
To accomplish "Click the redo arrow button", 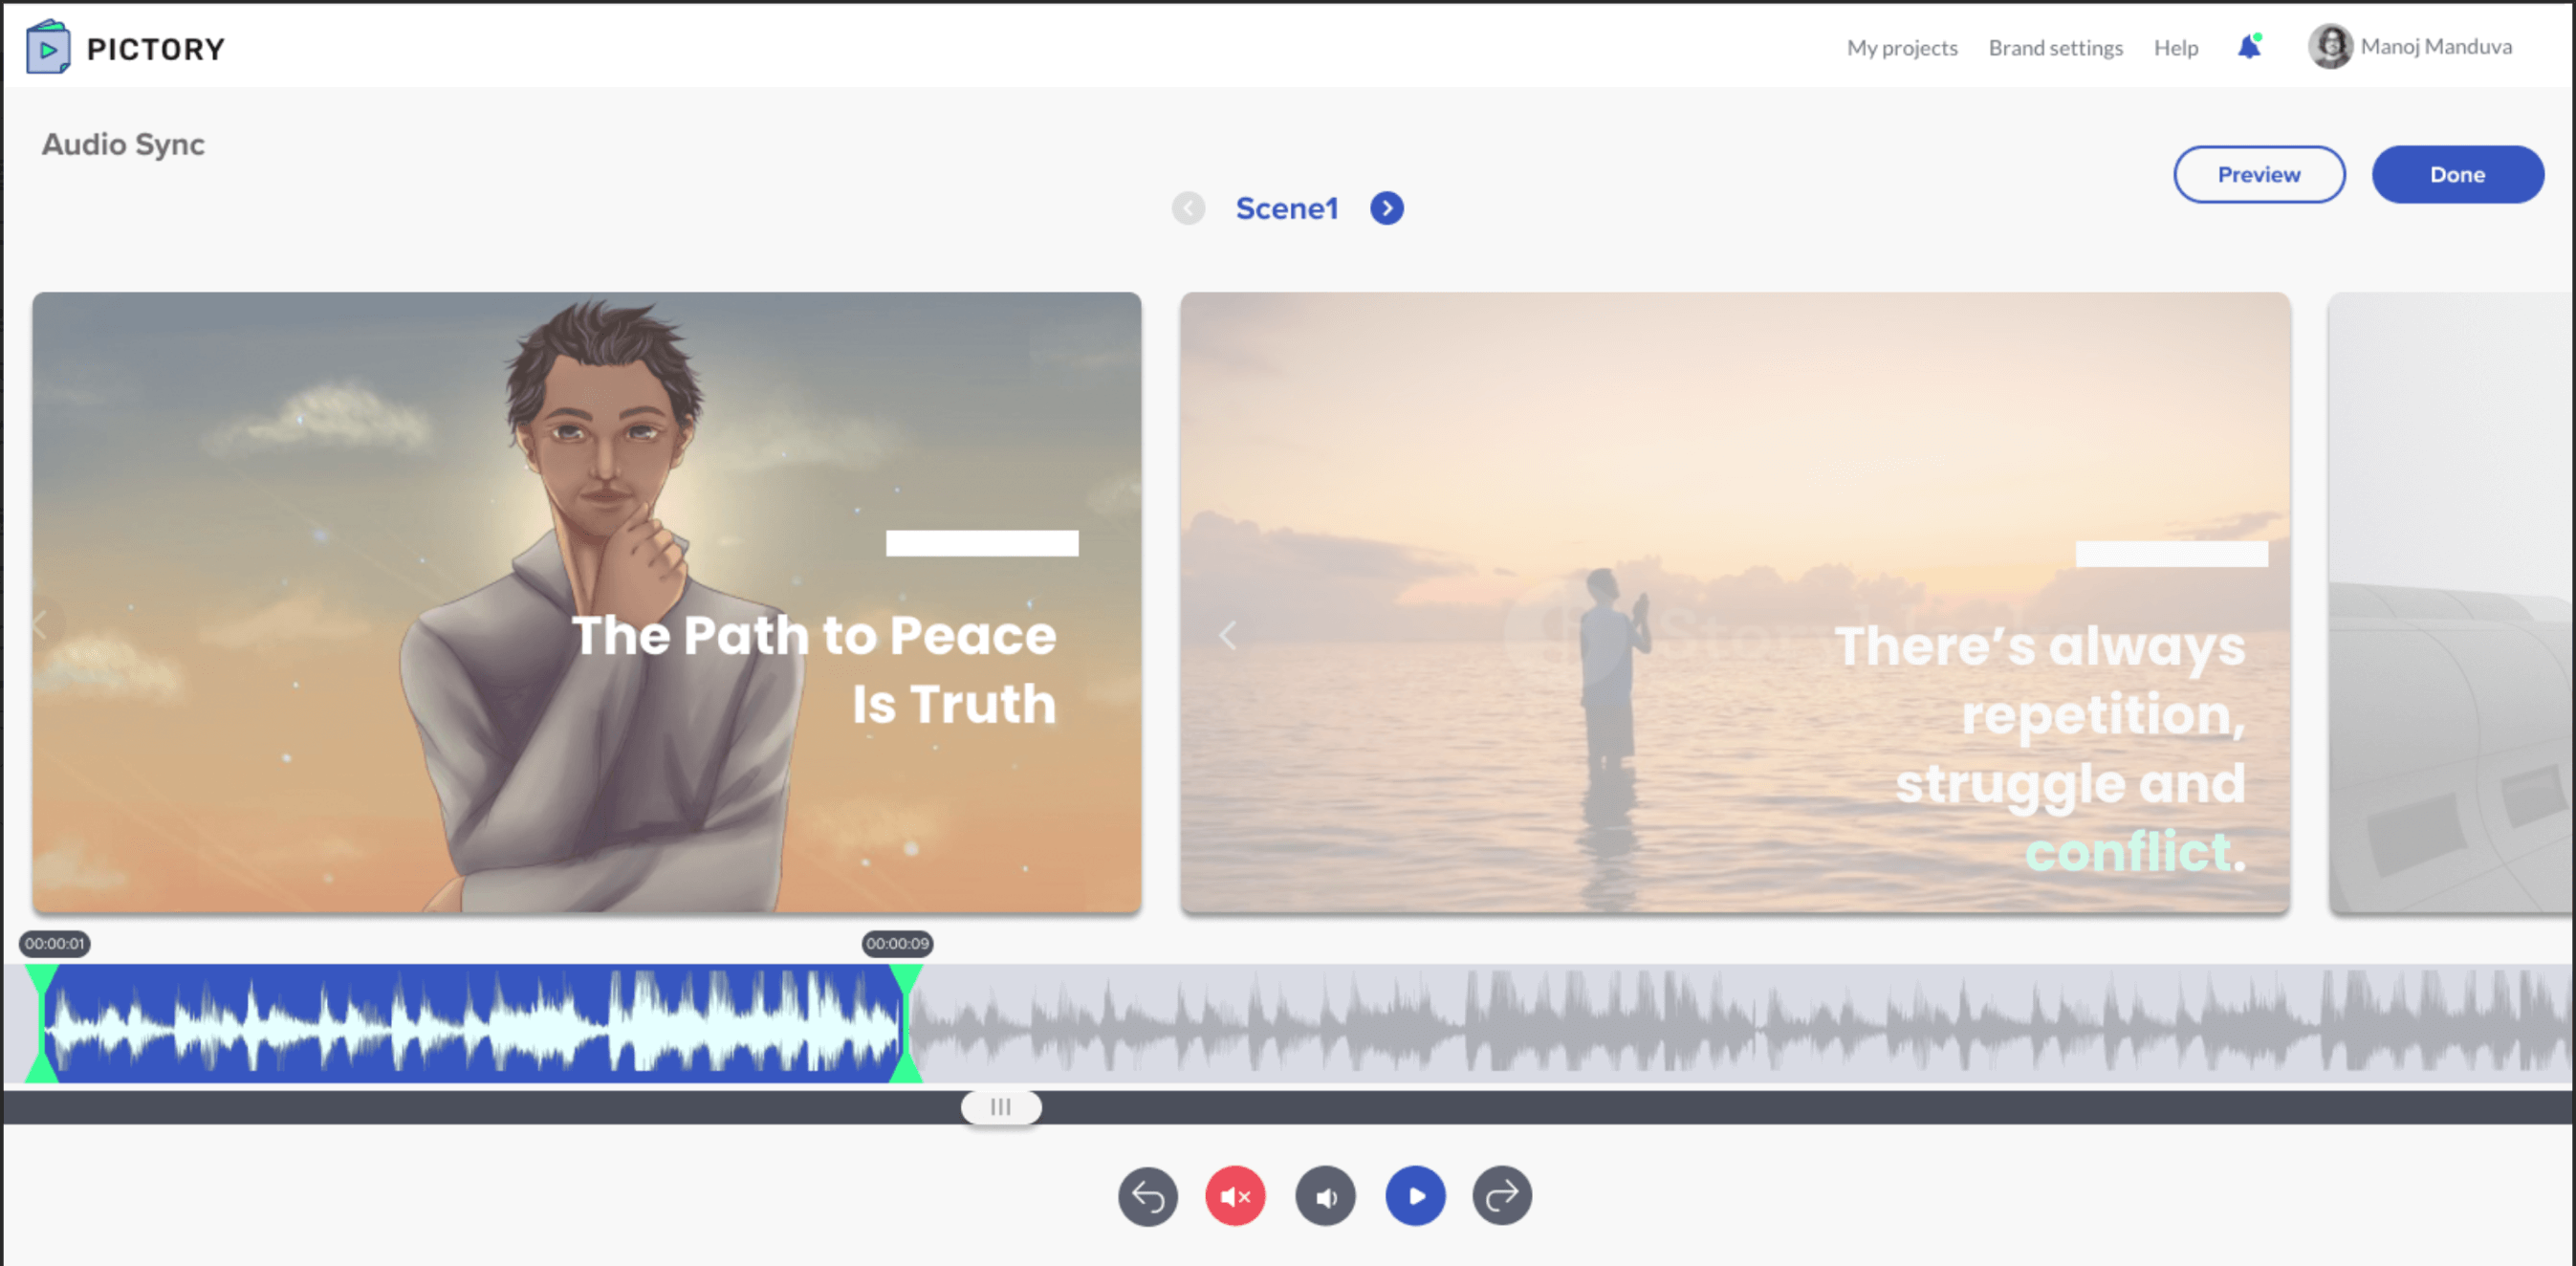I will (x=1501, y=1196).
